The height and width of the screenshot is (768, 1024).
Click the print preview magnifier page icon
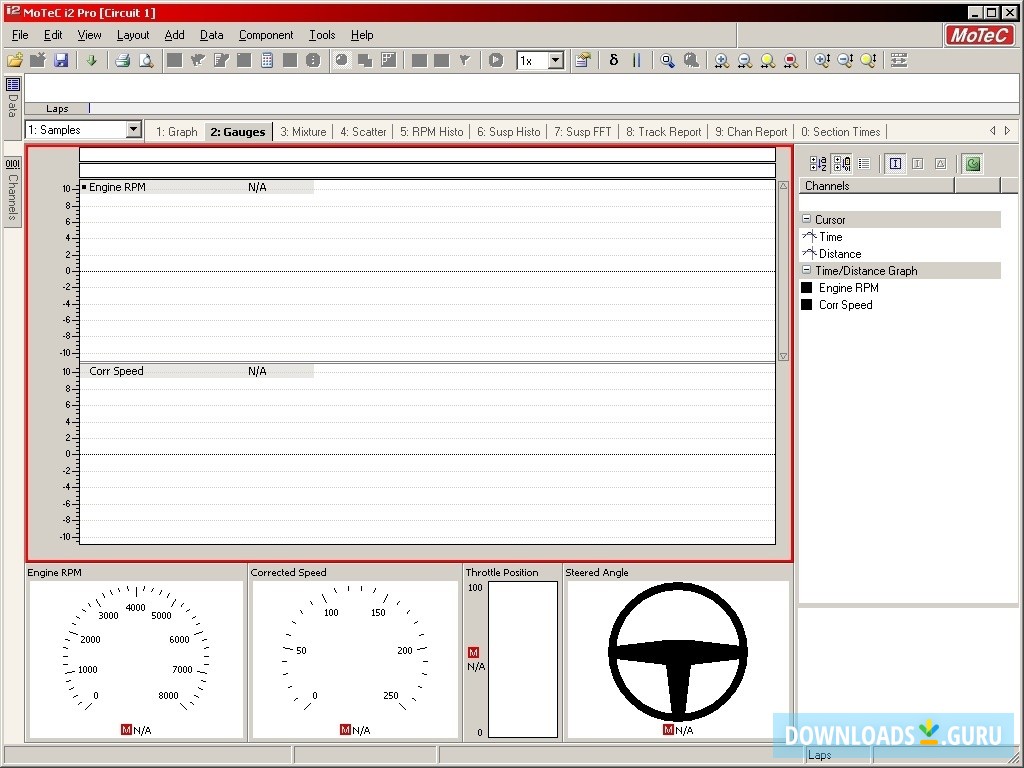[146, 60]
